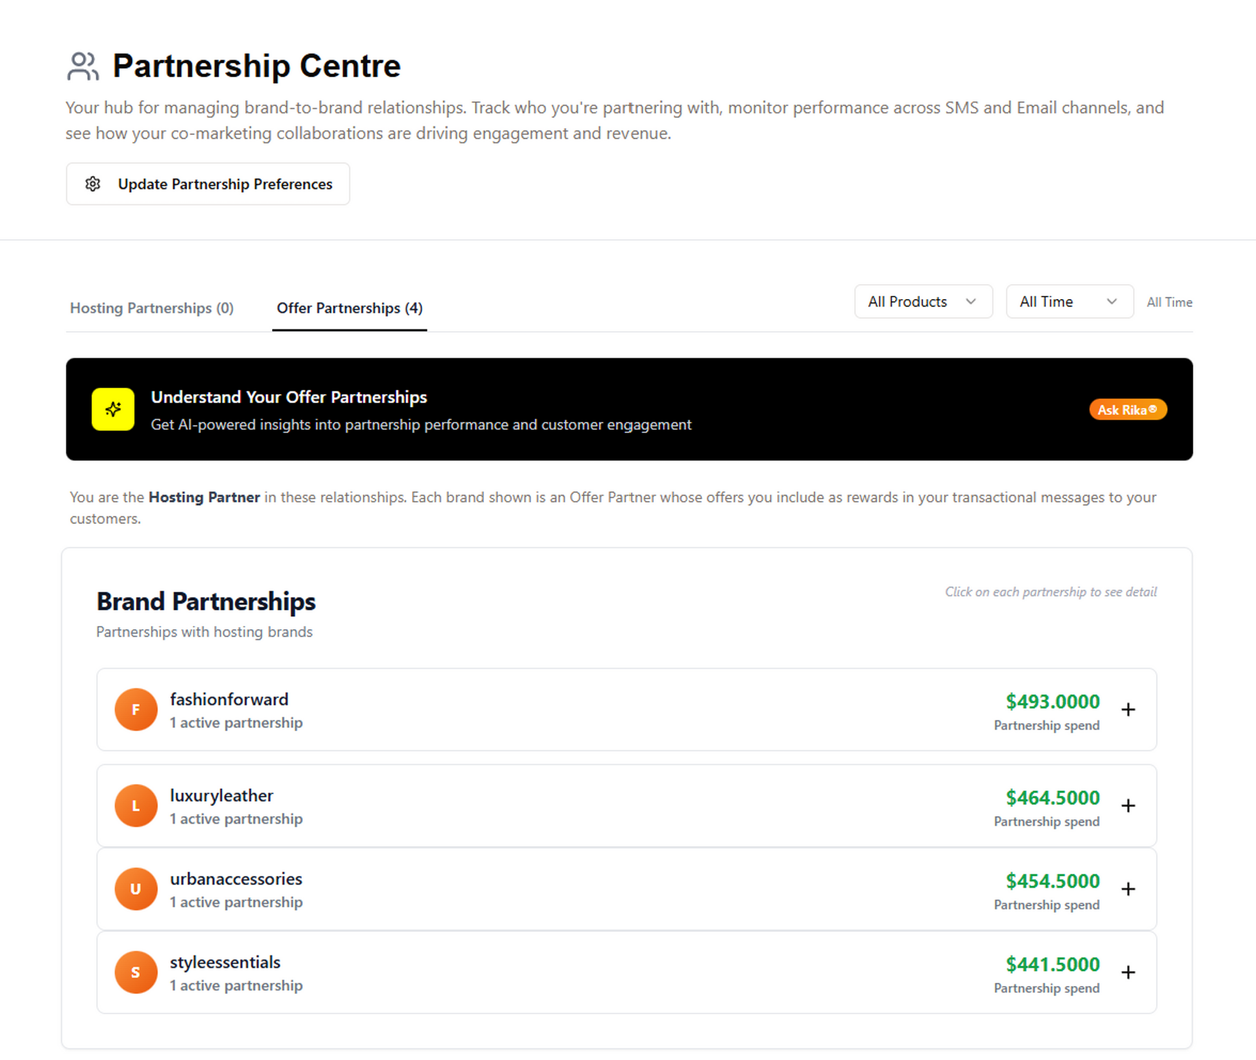This screenshot has height=1060, width=1256.
Task: Click the orange S avatar for styleessentials
Action: (136, 972)
